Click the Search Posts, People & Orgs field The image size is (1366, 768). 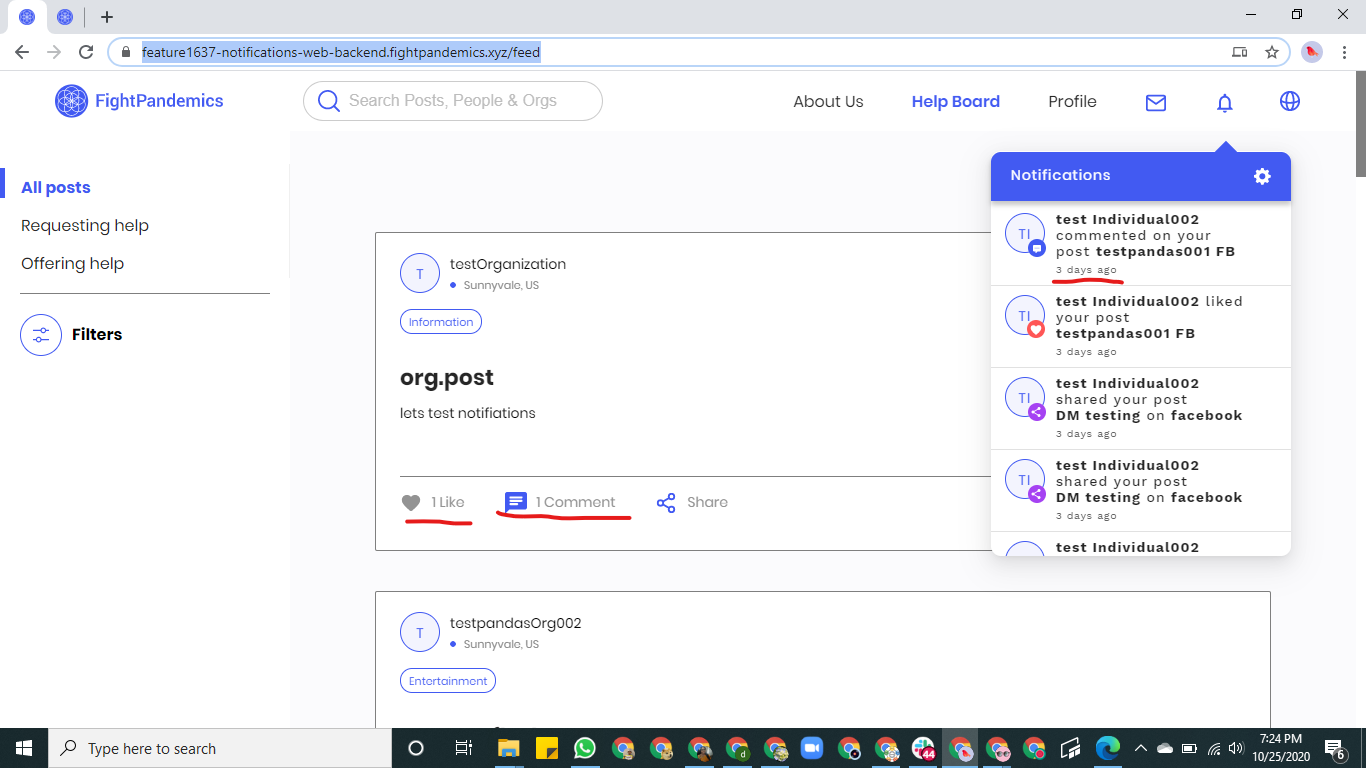pyautogui.click(x=453, y=101)
